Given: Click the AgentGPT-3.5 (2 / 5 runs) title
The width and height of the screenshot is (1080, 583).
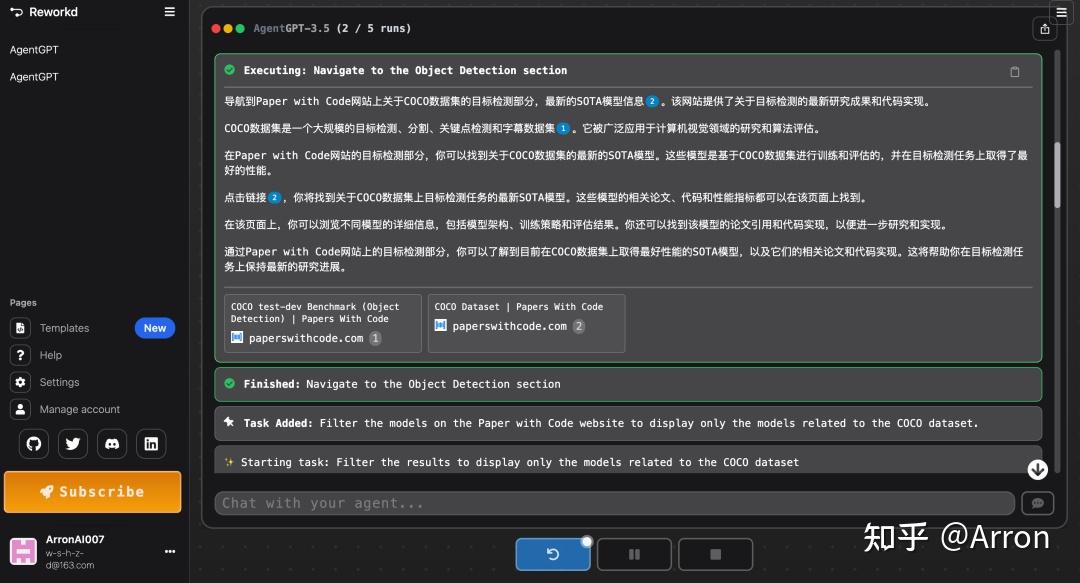Looking at the screenshot, I should tap(332, 28).
